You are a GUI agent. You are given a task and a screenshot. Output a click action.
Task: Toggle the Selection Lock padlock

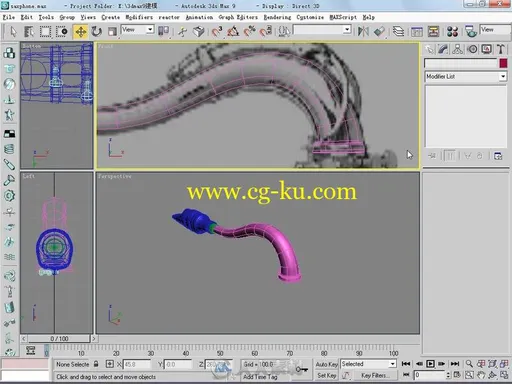pos(96,364)
